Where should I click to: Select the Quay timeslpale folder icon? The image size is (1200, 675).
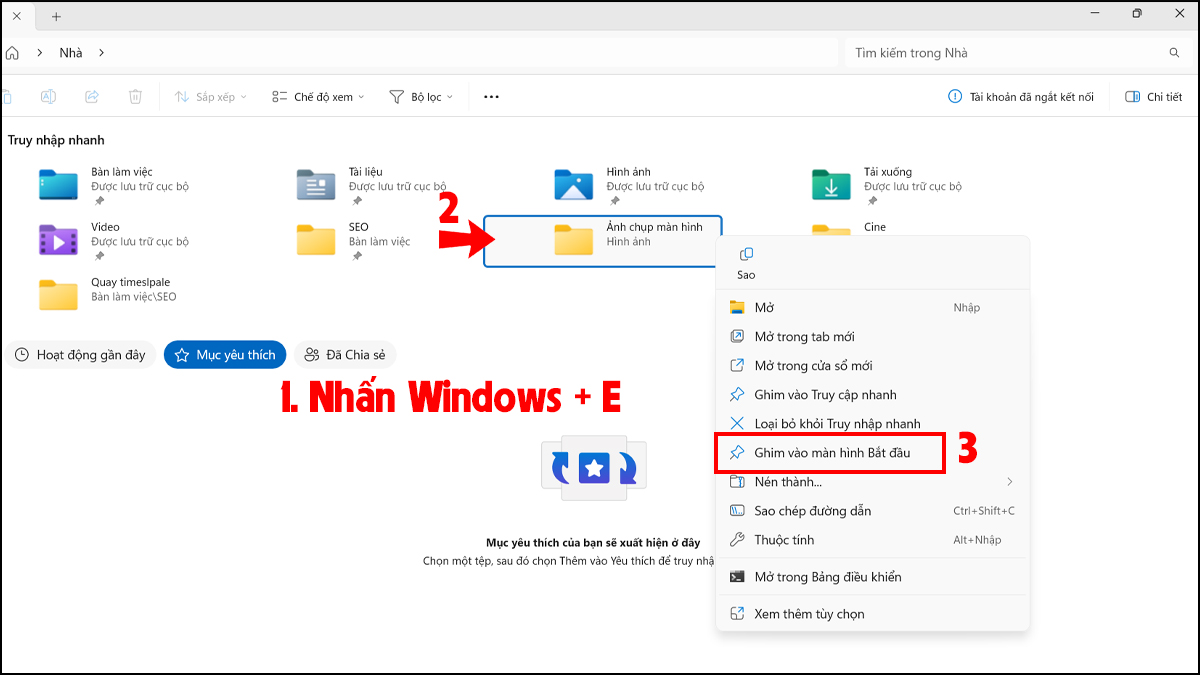(x=58, y=295)
